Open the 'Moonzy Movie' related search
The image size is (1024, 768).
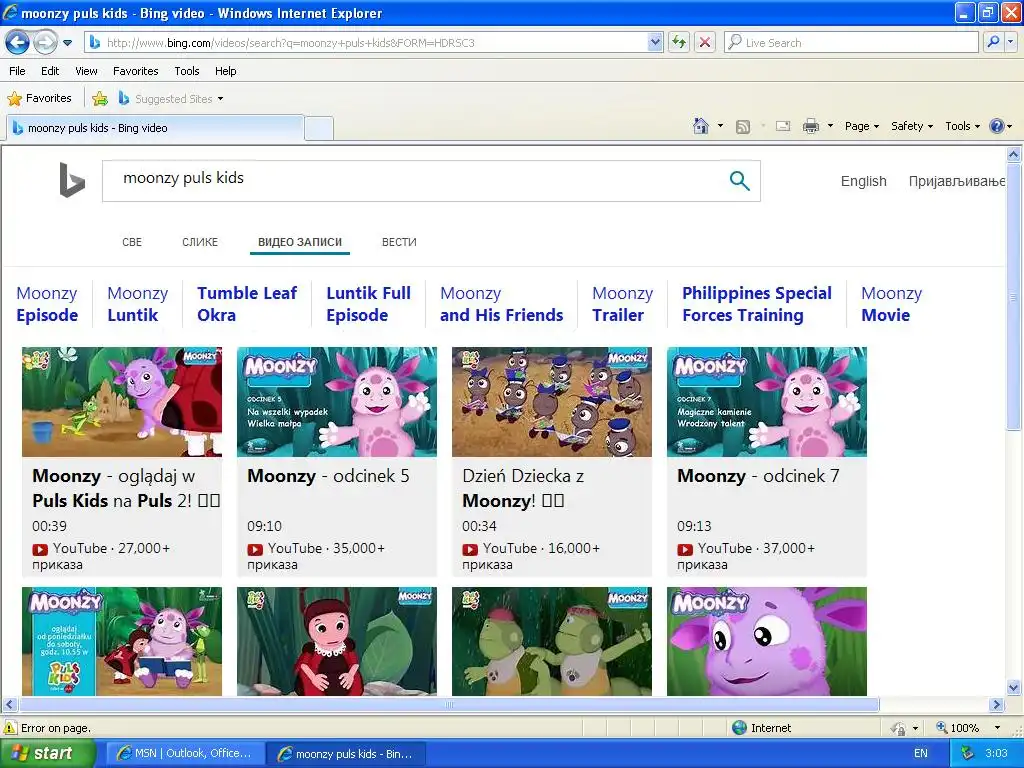point(891,304)
